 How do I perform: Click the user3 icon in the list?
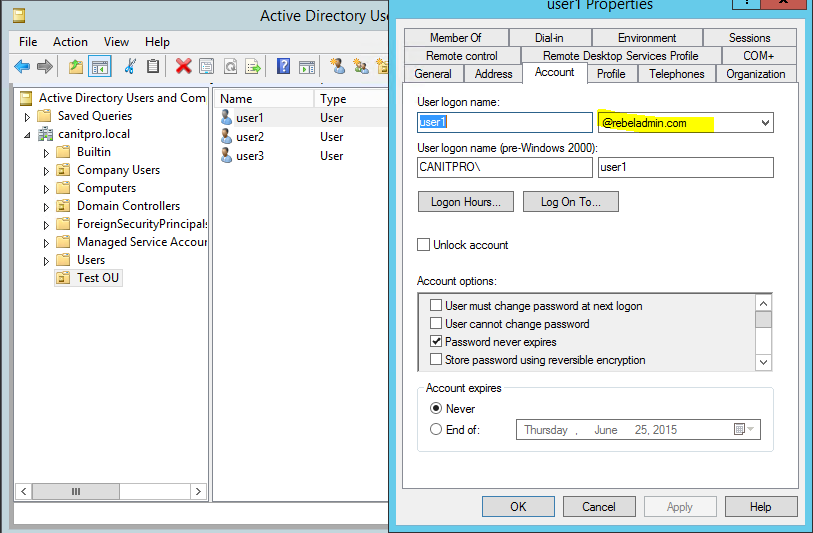226,155
